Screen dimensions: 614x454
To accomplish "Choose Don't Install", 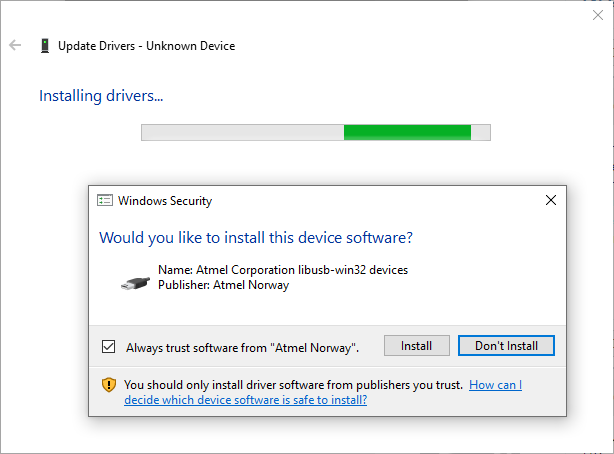I will tap(506, 345).
